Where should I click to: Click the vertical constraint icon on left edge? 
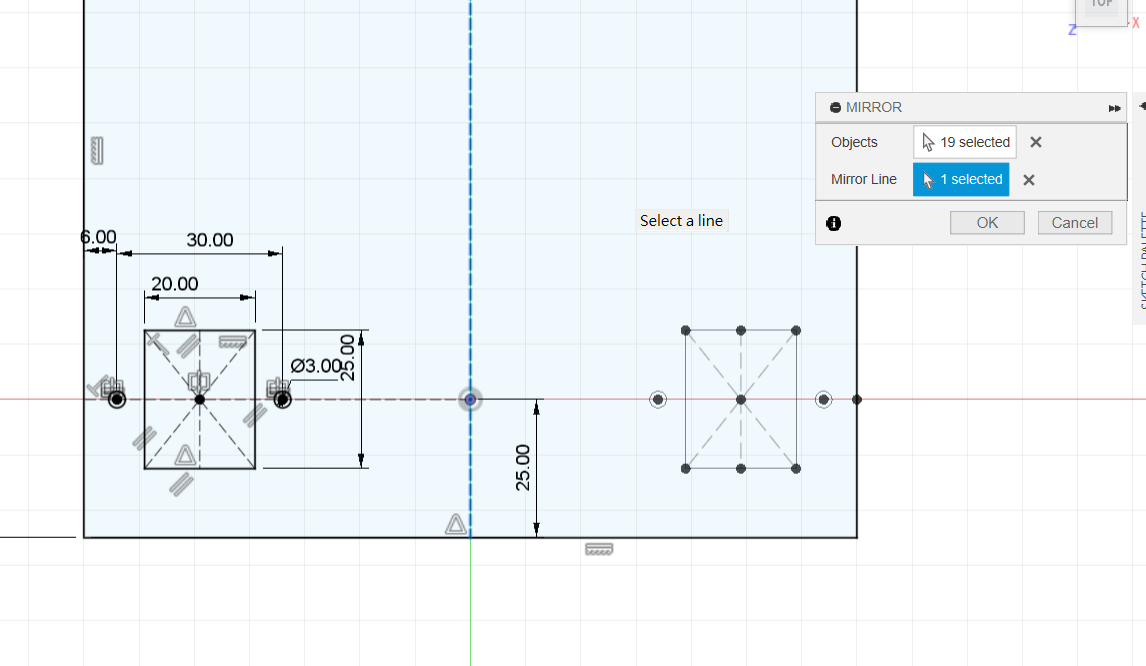97,150
